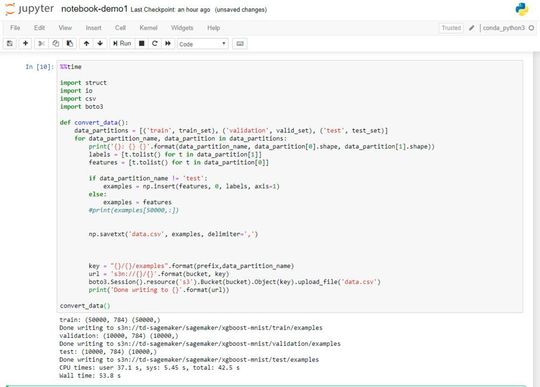Move the selected cell down
Viewport: 540px width, 387px height.
click(100, 43)
